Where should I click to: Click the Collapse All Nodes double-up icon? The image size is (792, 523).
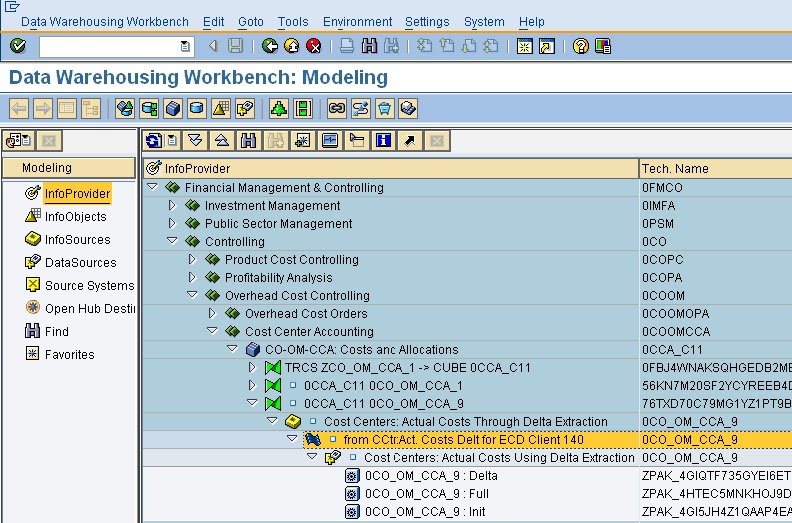click(x=222, y=140)
